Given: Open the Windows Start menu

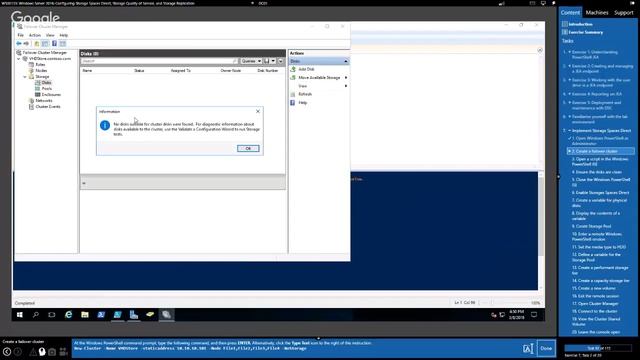Looking at the screenshot, I should (x=20, y=315).
